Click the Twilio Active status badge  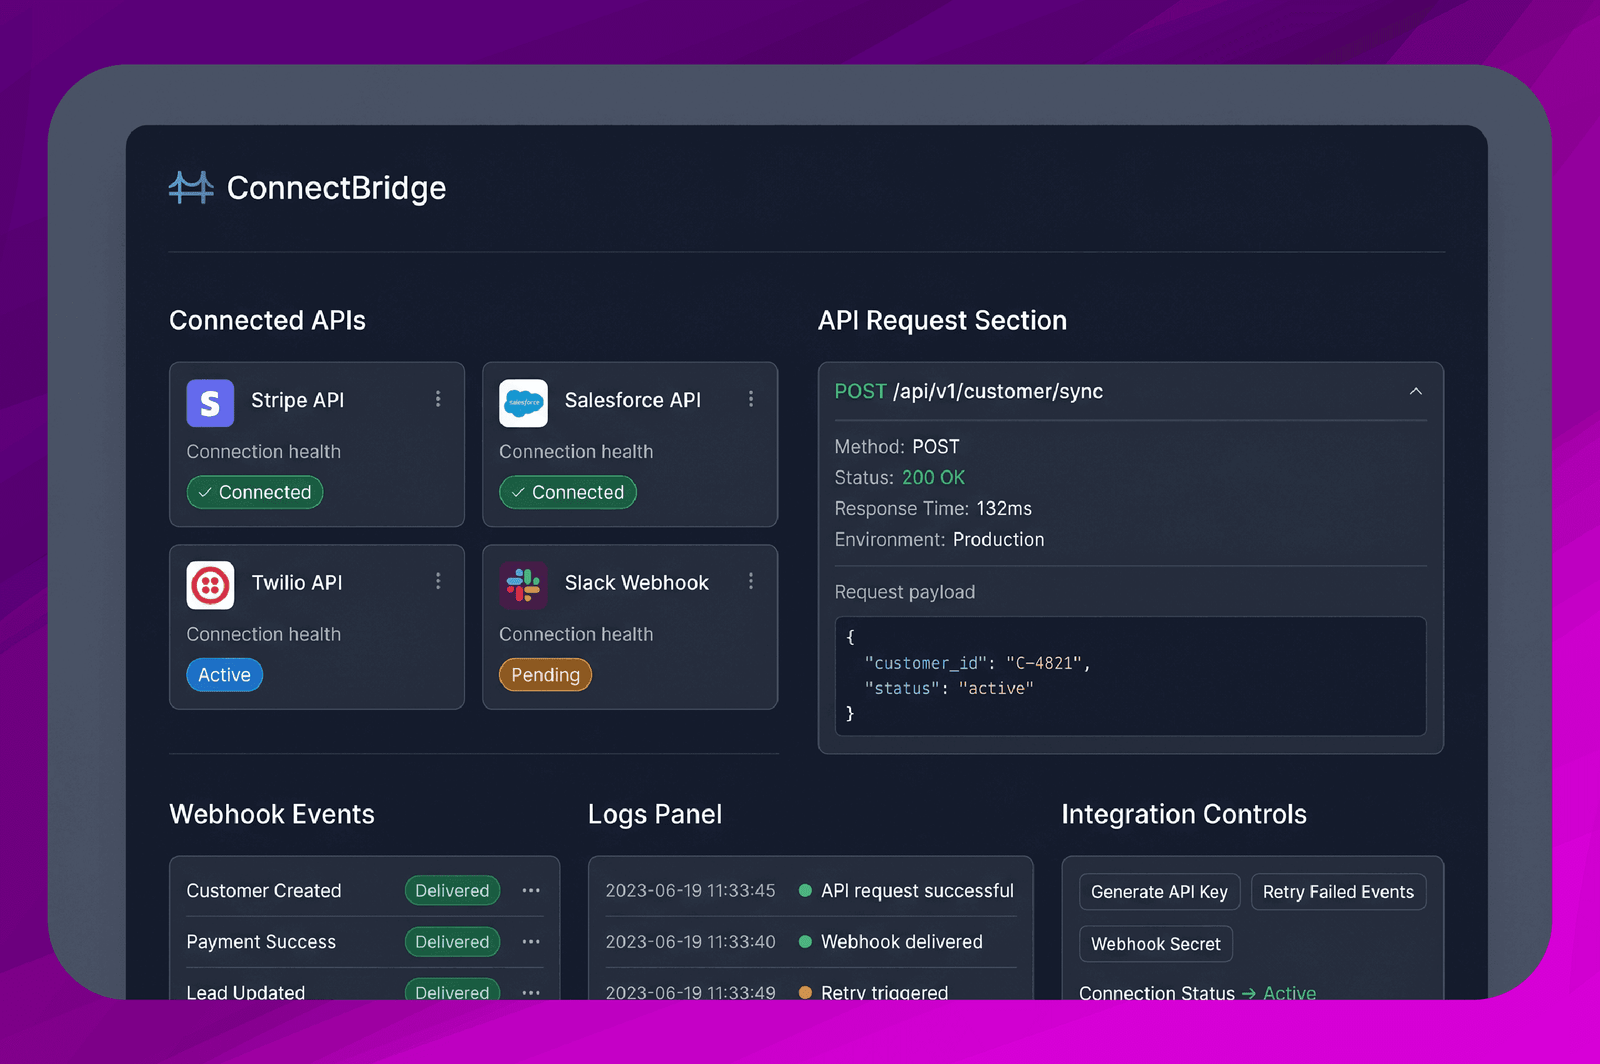[224, 675]
